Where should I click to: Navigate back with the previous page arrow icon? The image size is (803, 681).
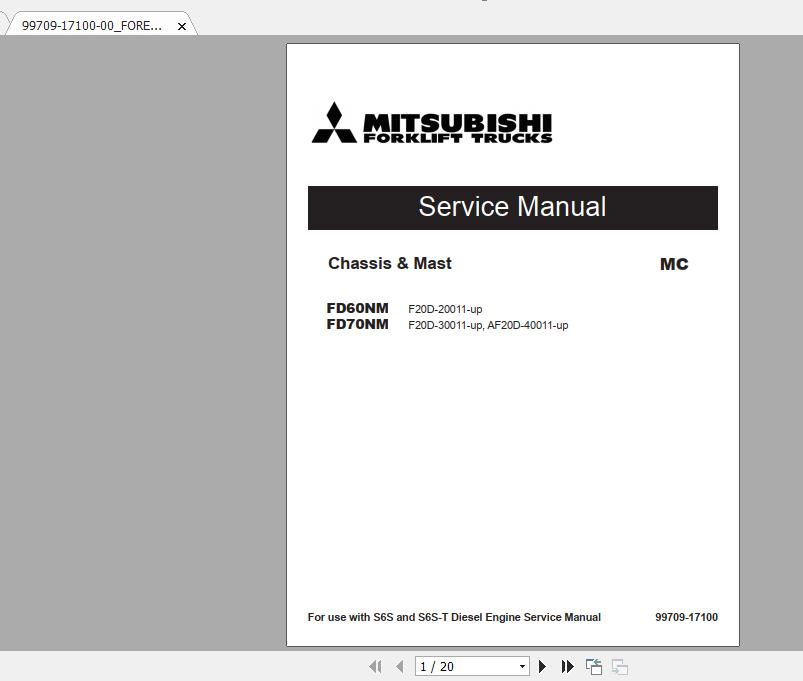(x=398, y=666)
